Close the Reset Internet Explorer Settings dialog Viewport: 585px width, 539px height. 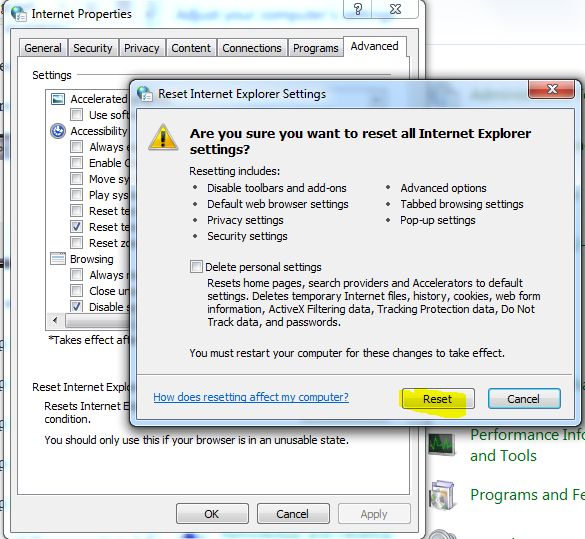click(x=551, y=89)
